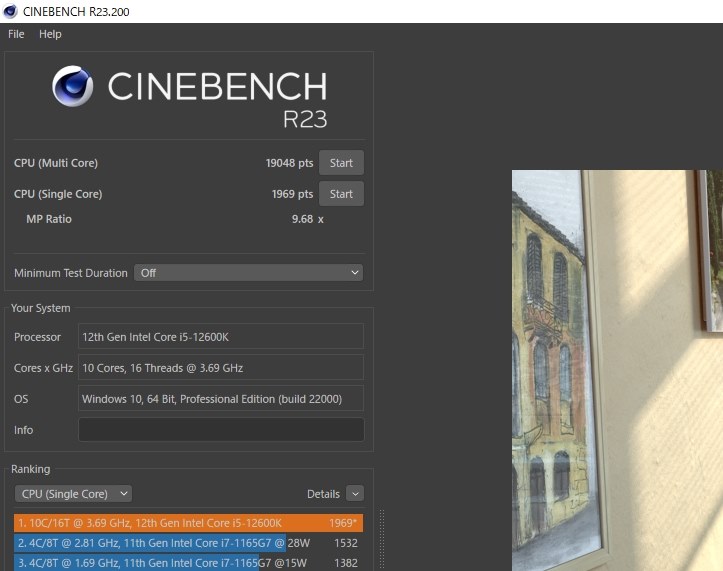Click the Processor field showing i5-12600K

point(220,337)
